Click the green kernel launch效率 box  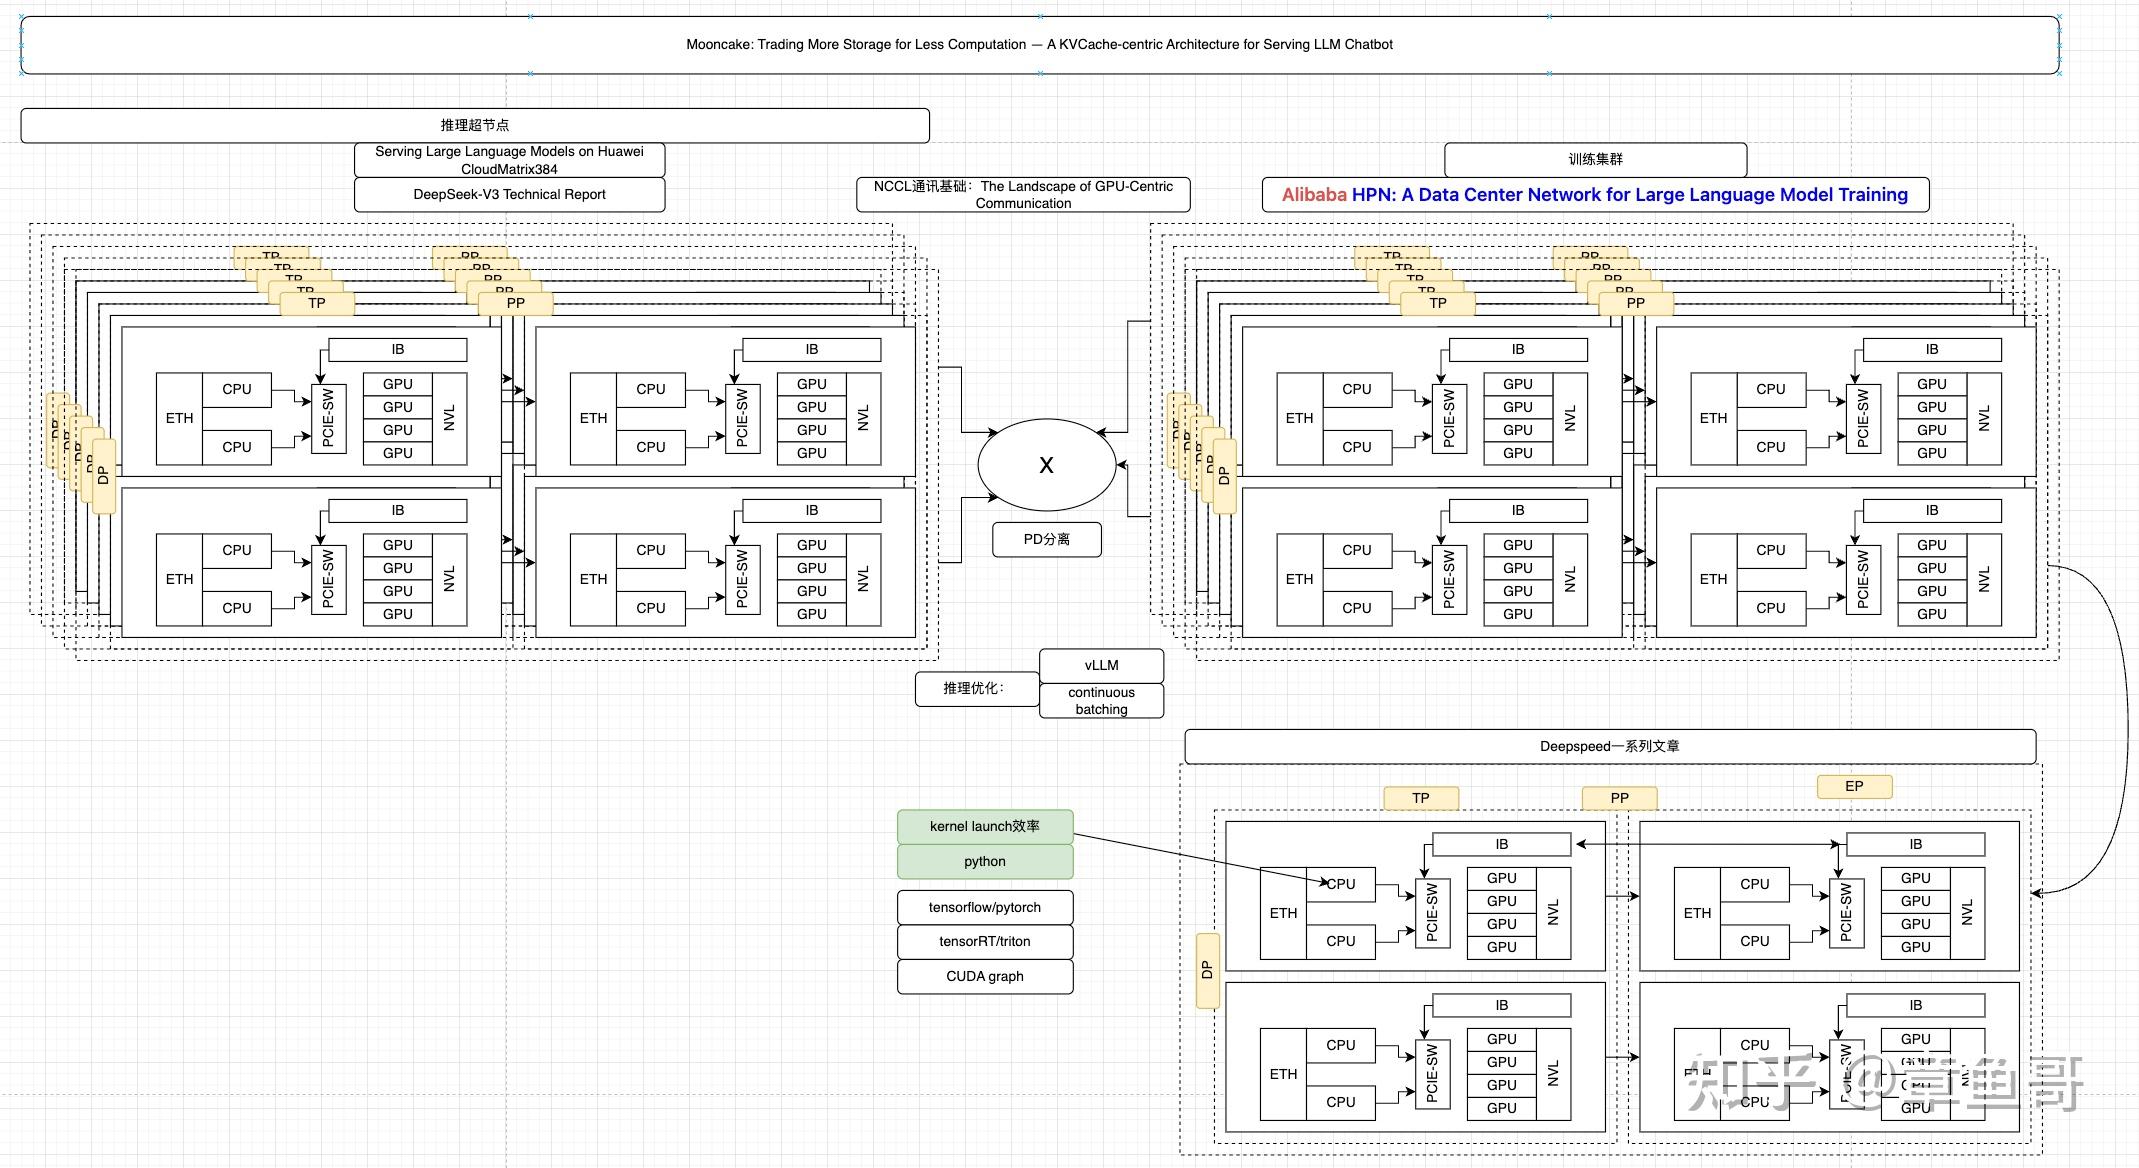(x=985, y=826)
